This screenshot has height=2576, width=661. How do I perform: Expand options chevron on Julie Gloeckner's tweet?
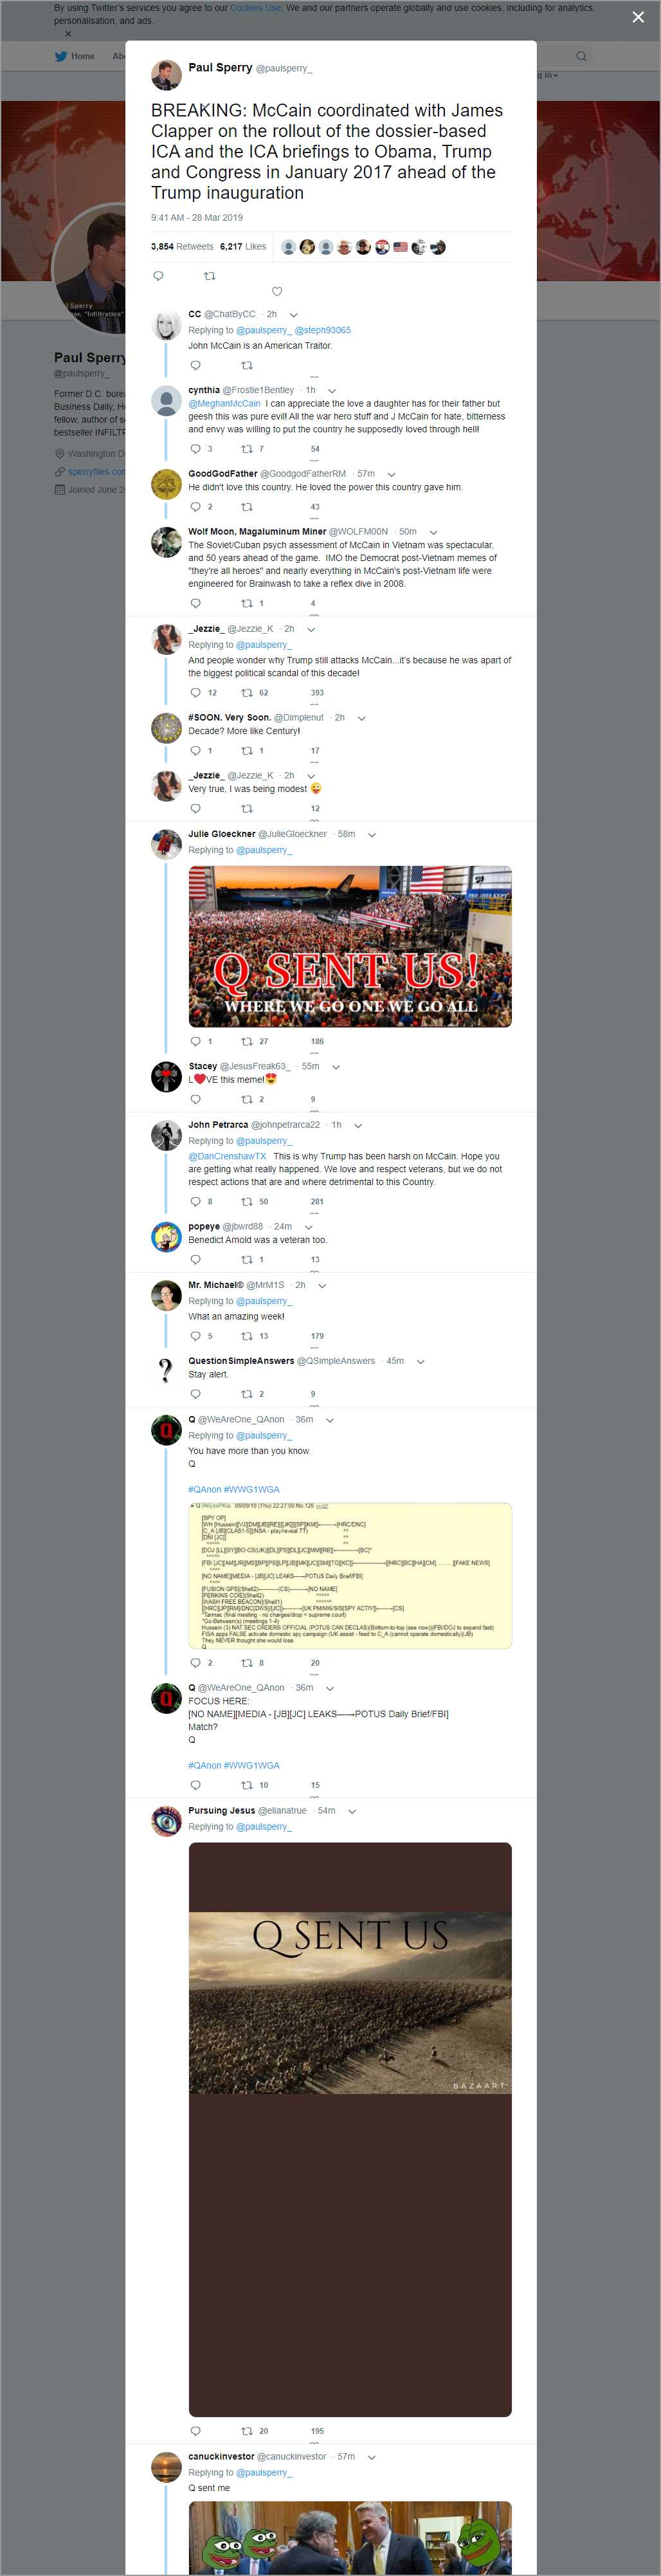[x=372, y=835]
